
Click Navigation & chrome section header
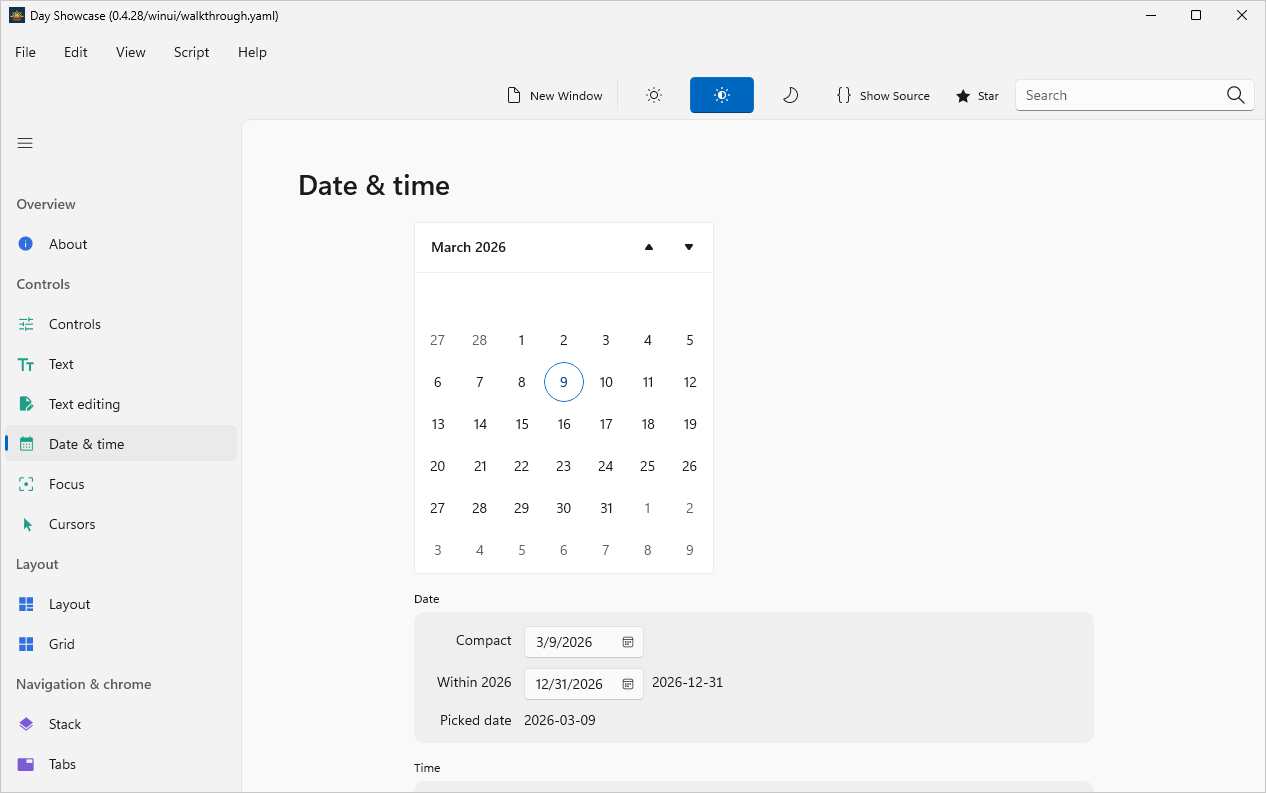pyautogui.click(x=84, y=684)
